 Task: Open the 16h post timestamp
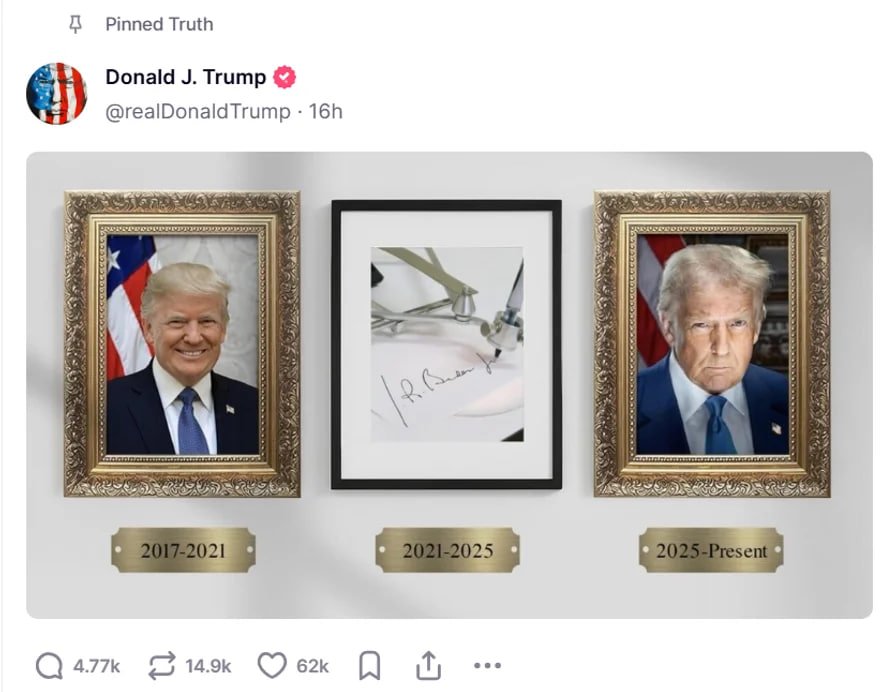tap(325, 111)
